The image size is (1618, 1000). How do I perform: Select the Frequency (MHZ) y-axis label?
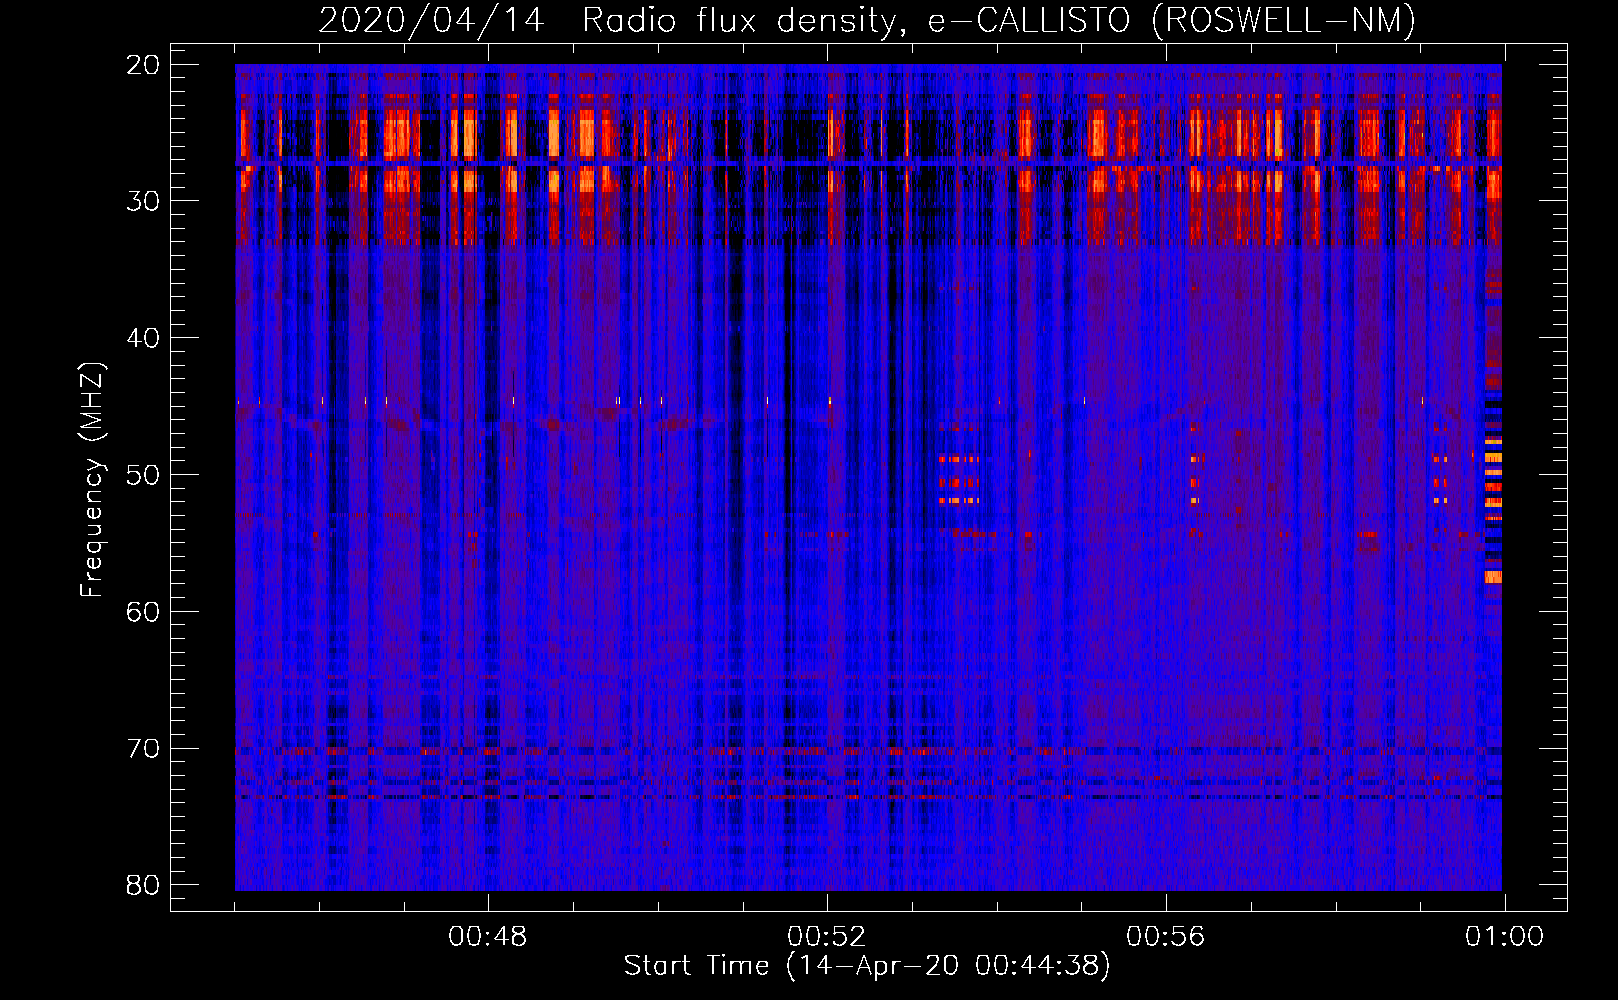(92, 480)
